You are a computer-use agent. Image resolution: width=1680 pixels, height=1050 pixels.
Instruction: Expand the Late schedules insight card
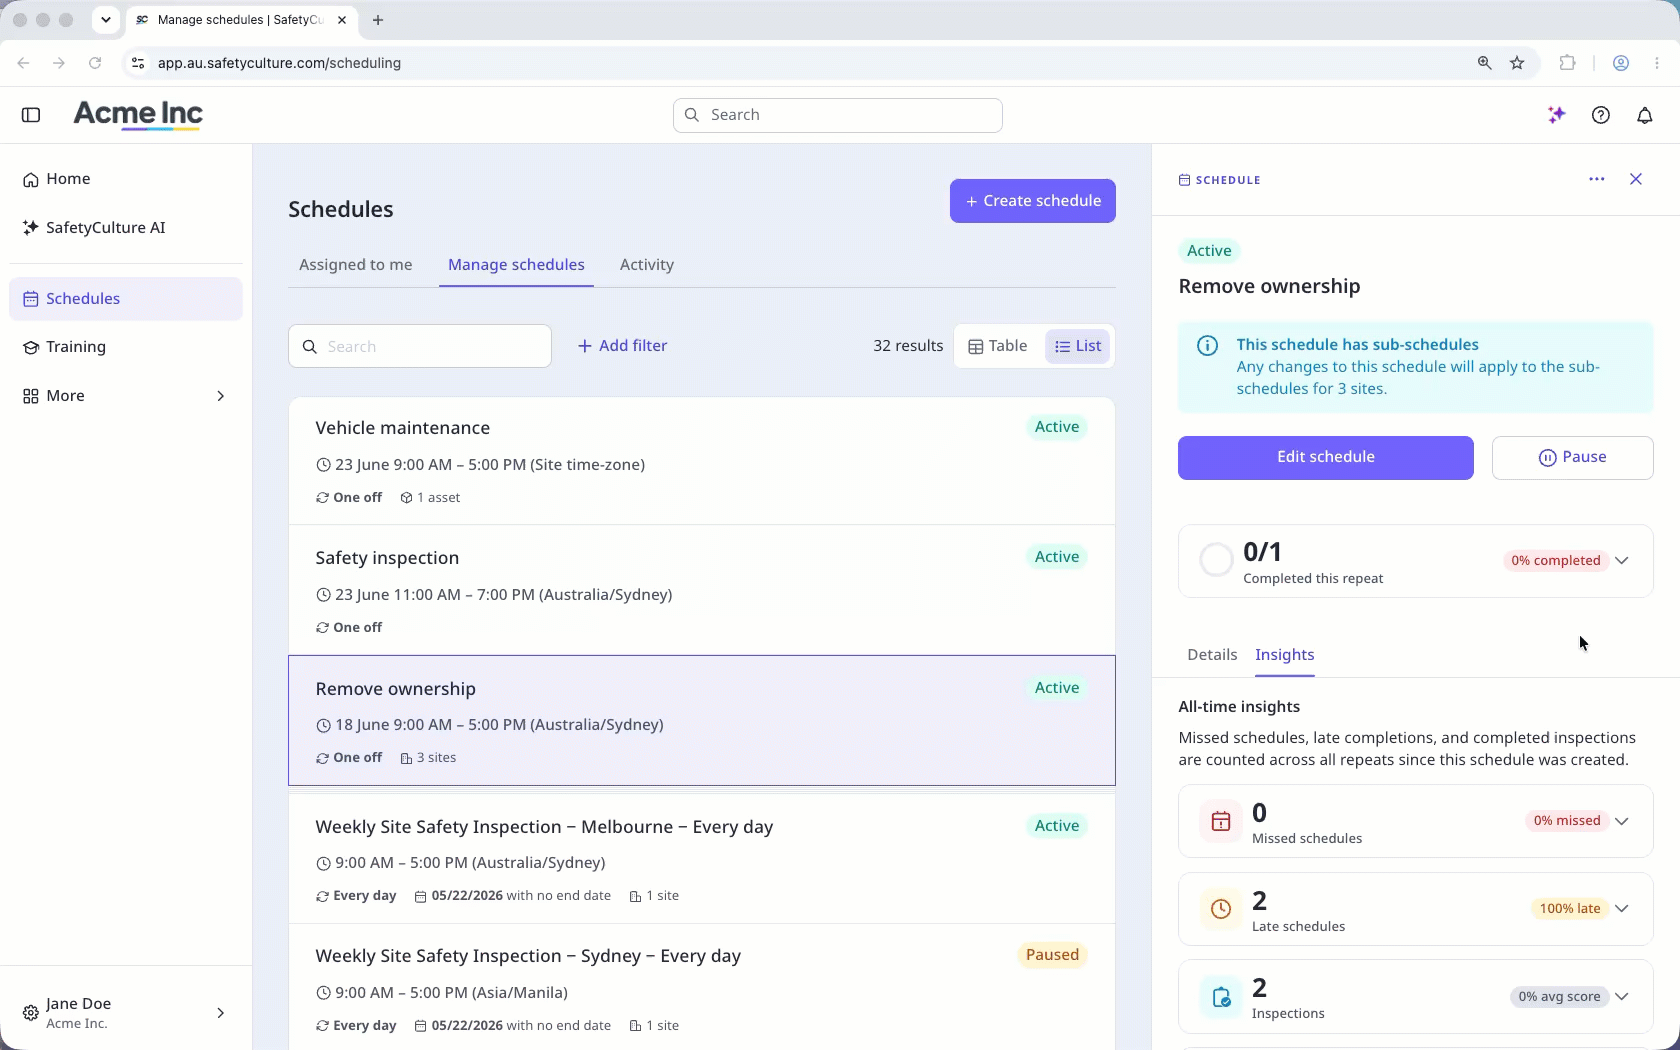(x=1621, y=909)
